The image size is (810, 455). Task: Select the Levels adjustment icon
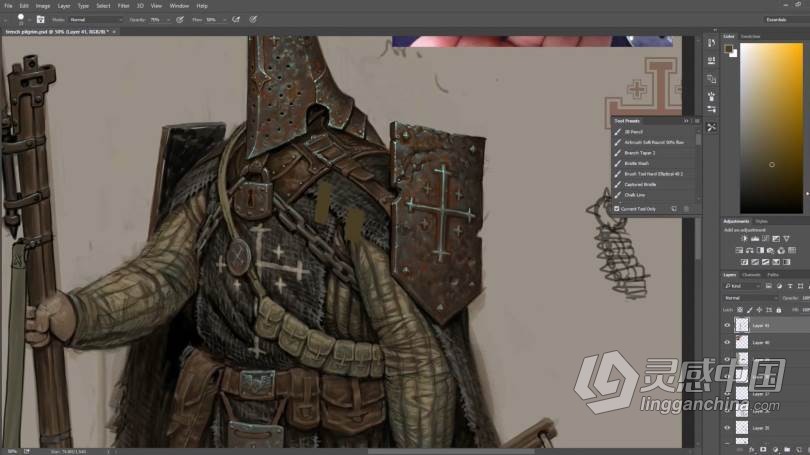tap(755, 239)
